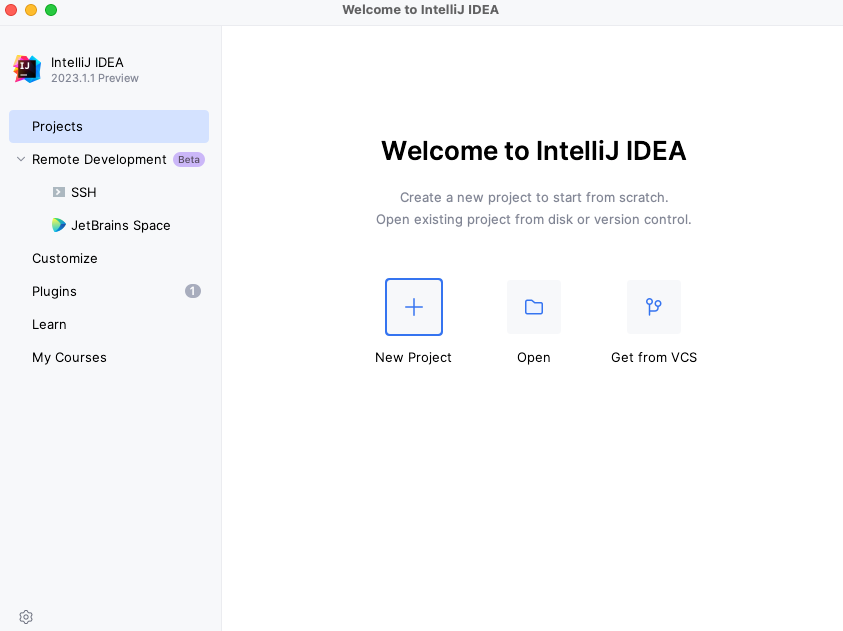Click the Open label

point(534,358)
